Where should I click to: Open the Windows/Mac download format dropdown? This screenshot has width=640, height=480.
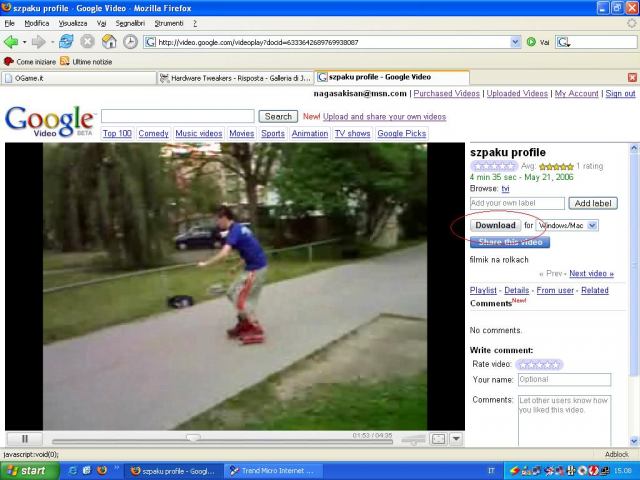point(567,225)
